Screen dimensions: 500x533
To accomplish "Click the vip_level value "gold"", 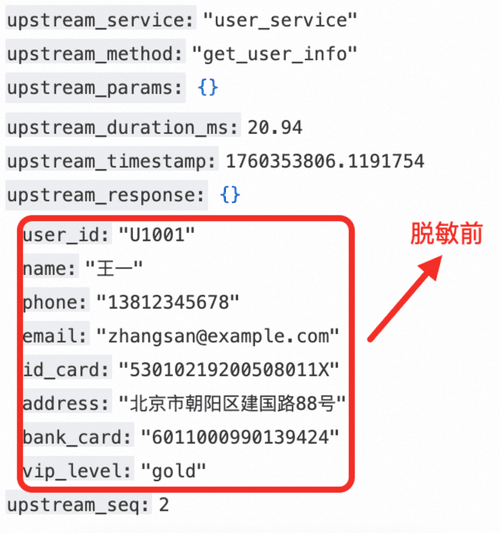I will coord(173,471).
